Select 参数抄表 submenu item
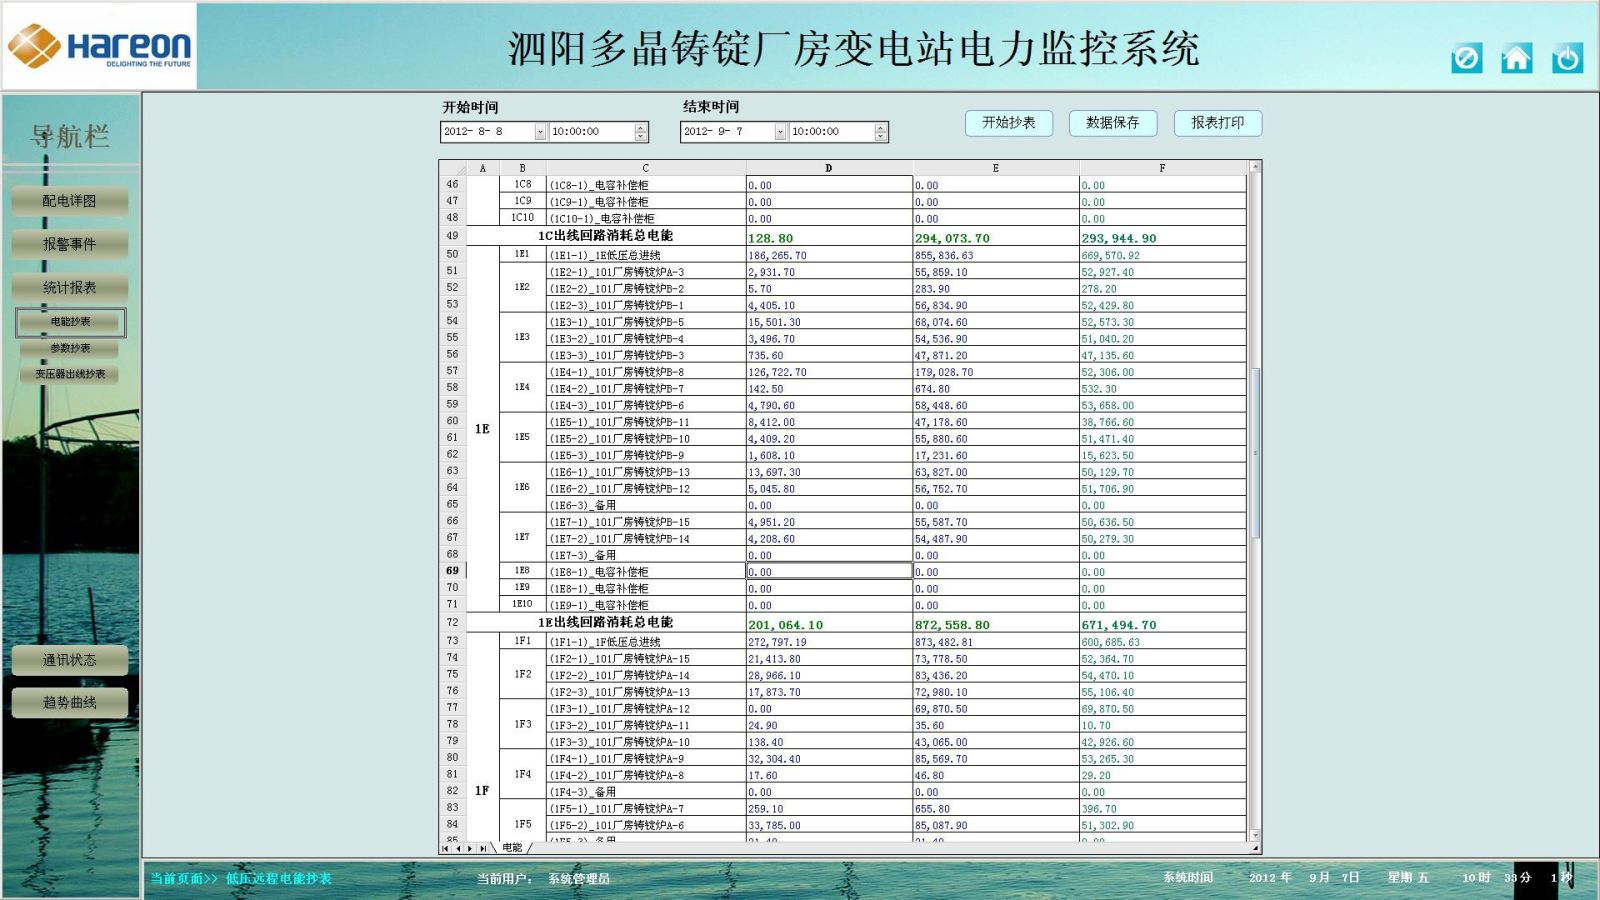This screenshot has width=1600, height=900. click(x=70, y=348)
